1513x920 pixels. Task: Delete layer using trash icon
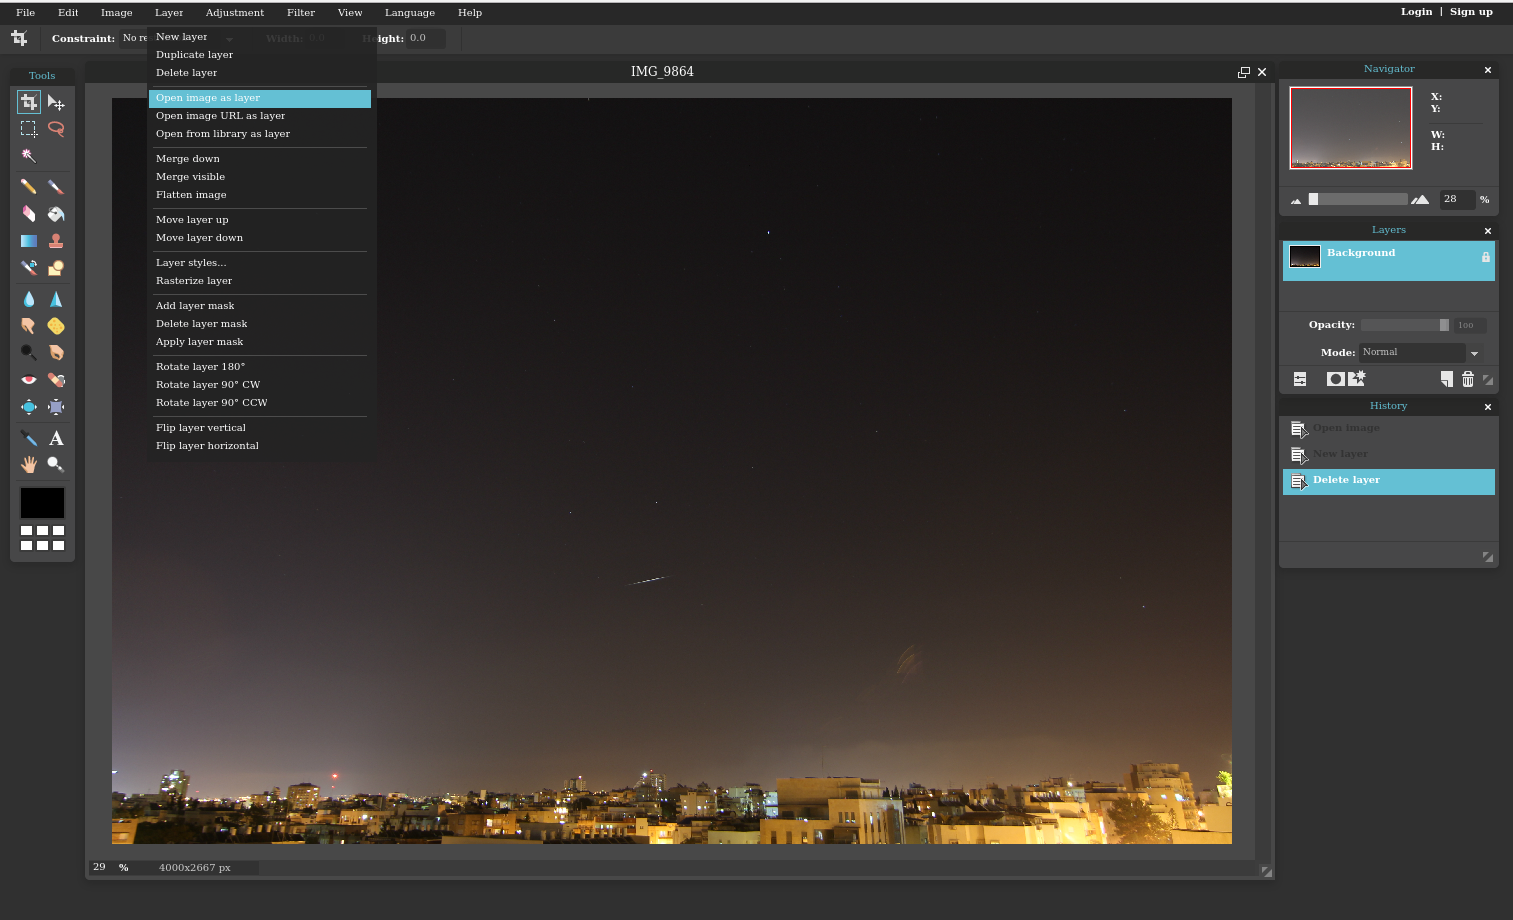coord(1468,379)
